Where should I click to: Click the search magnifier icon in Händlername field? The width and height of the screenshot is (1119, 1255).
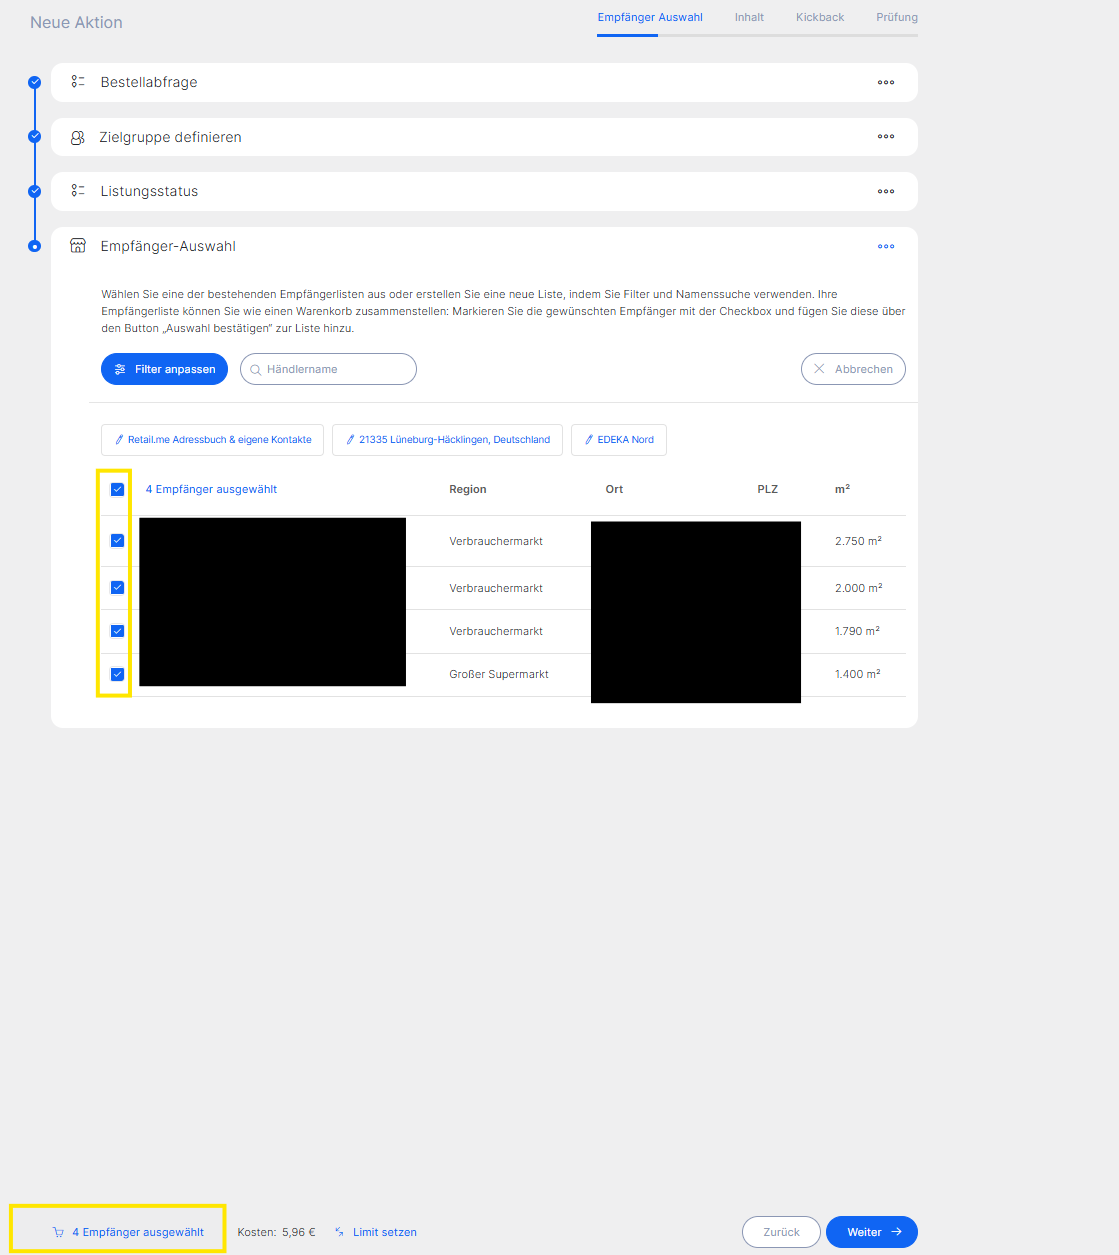[x=256, y=370]
